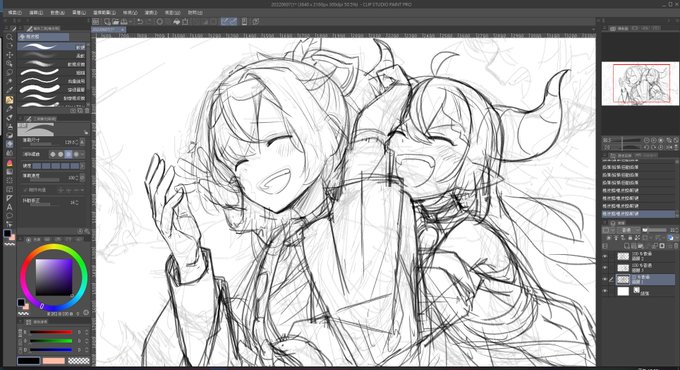Select the highlighted first sub tool brush preset

pyautogui.click(x=52, y=46)
